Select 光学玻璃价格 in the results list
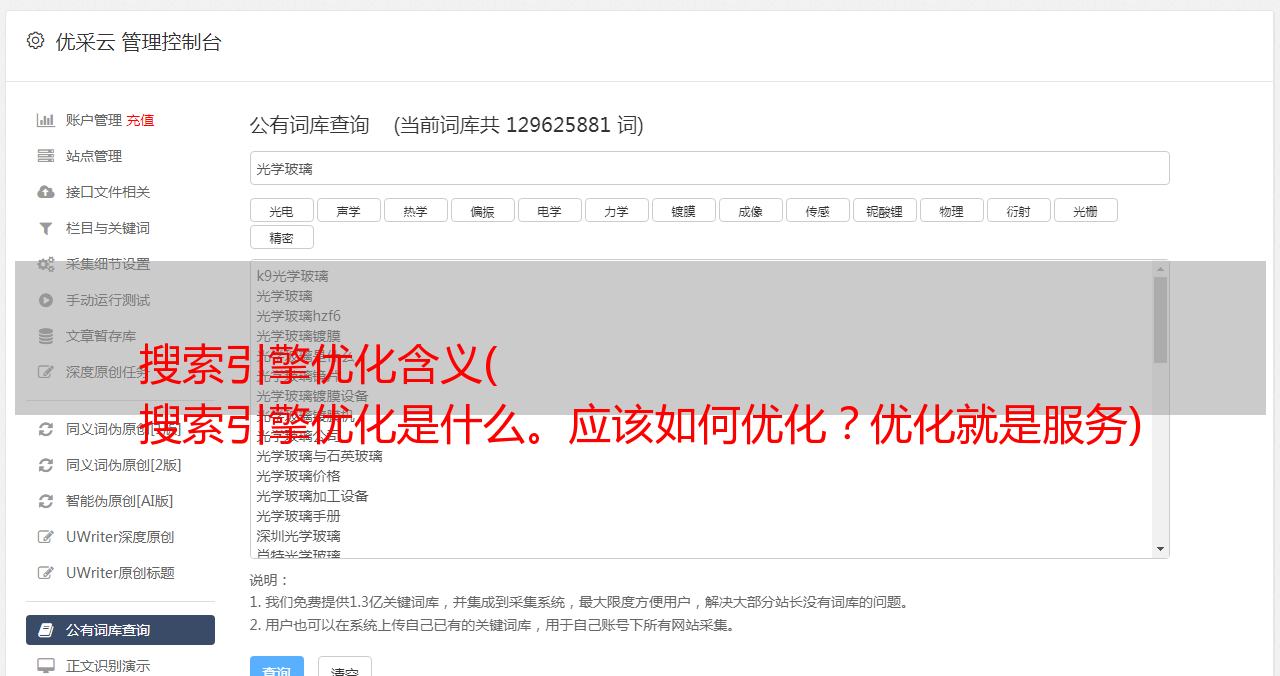The width and height of the screenshot is (1280, 676). click(x=298, y=476)
